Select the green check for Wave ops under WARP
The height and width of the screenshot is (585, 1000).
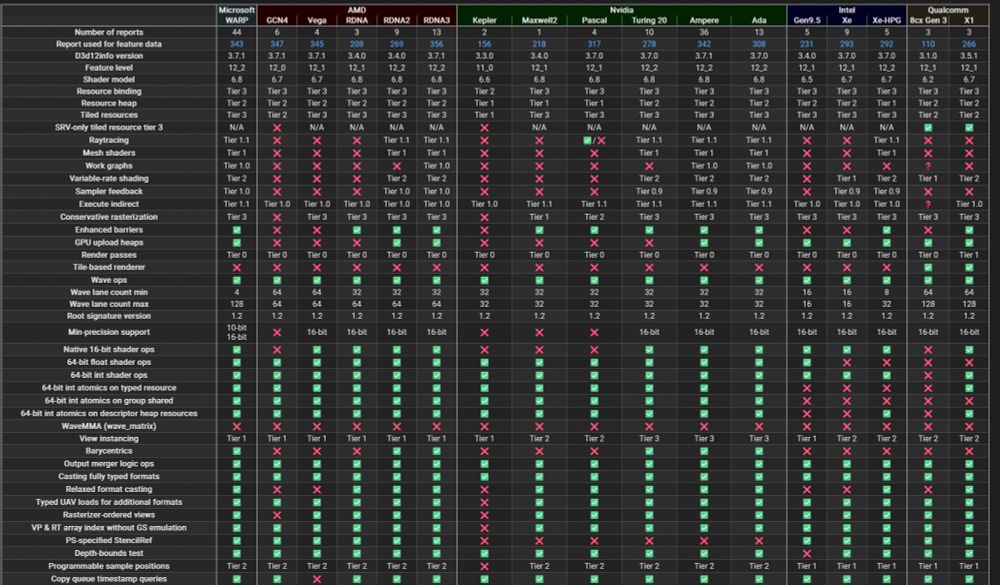tap(237, 280)
